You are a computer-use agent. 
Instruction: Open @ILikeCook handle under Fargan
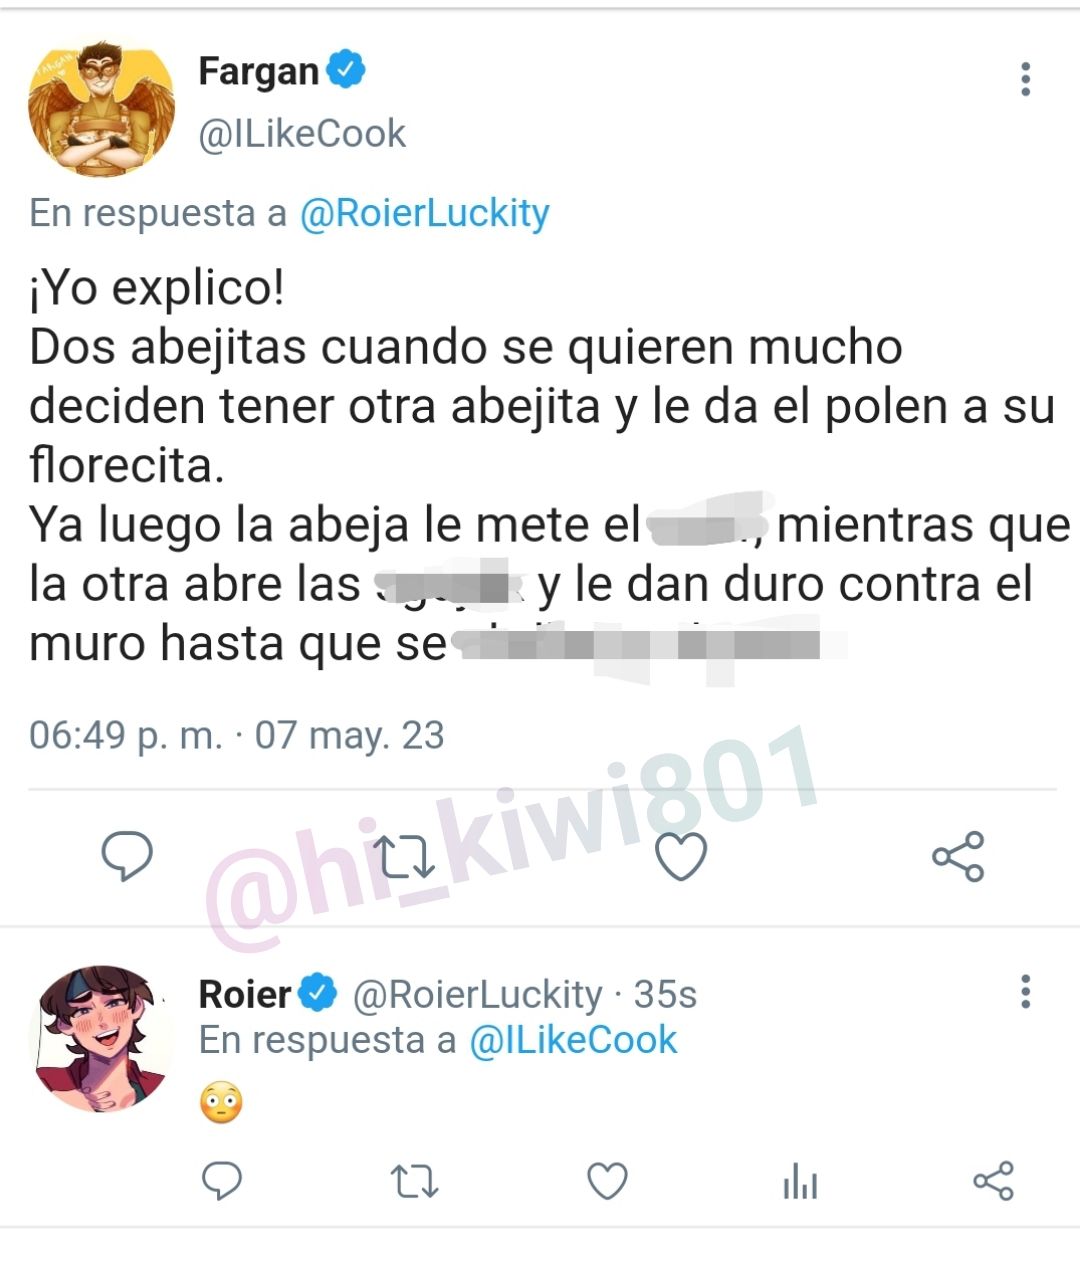point(302,133)
